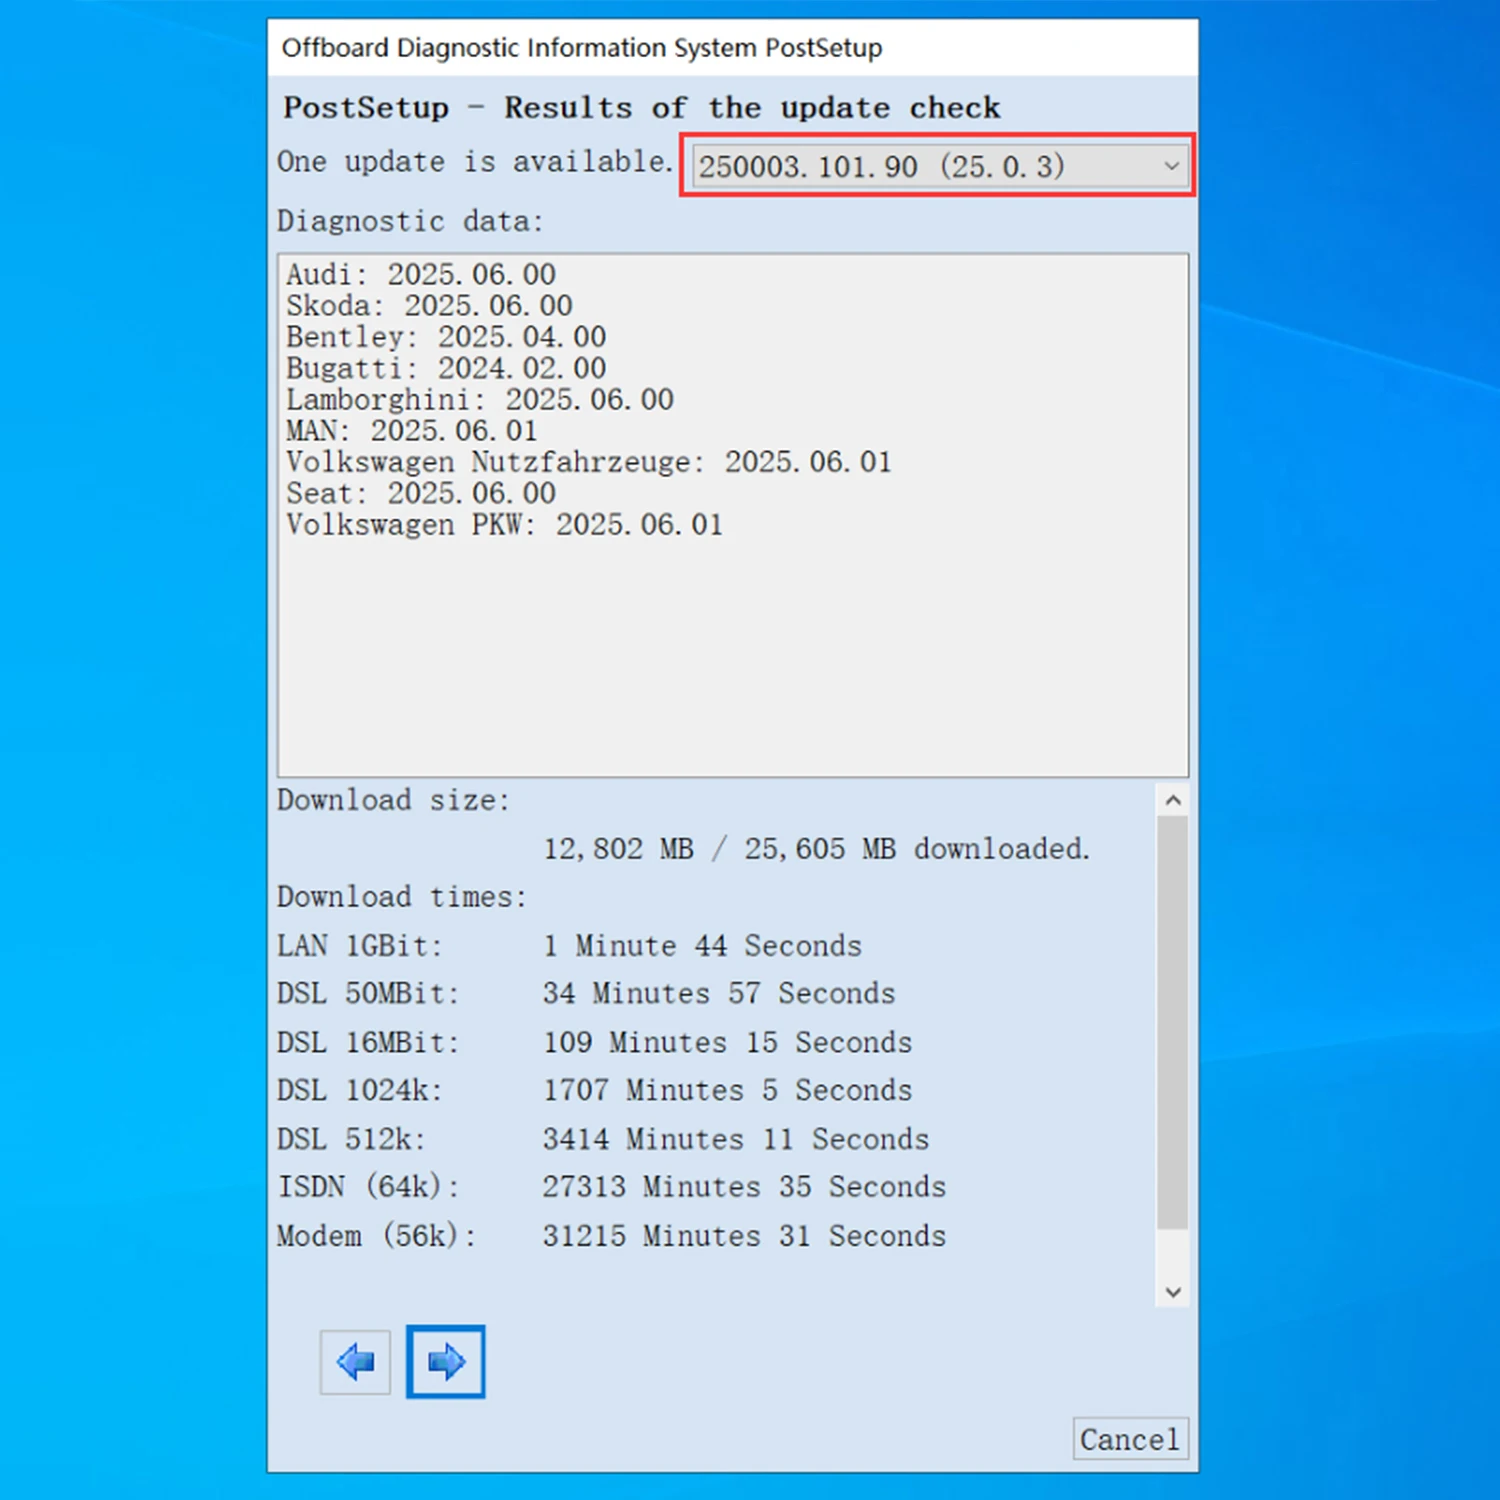Select the 12,802 MB downloaded progress text
The height and width of the screenshot is (1500, 1500).
(816, 848)
